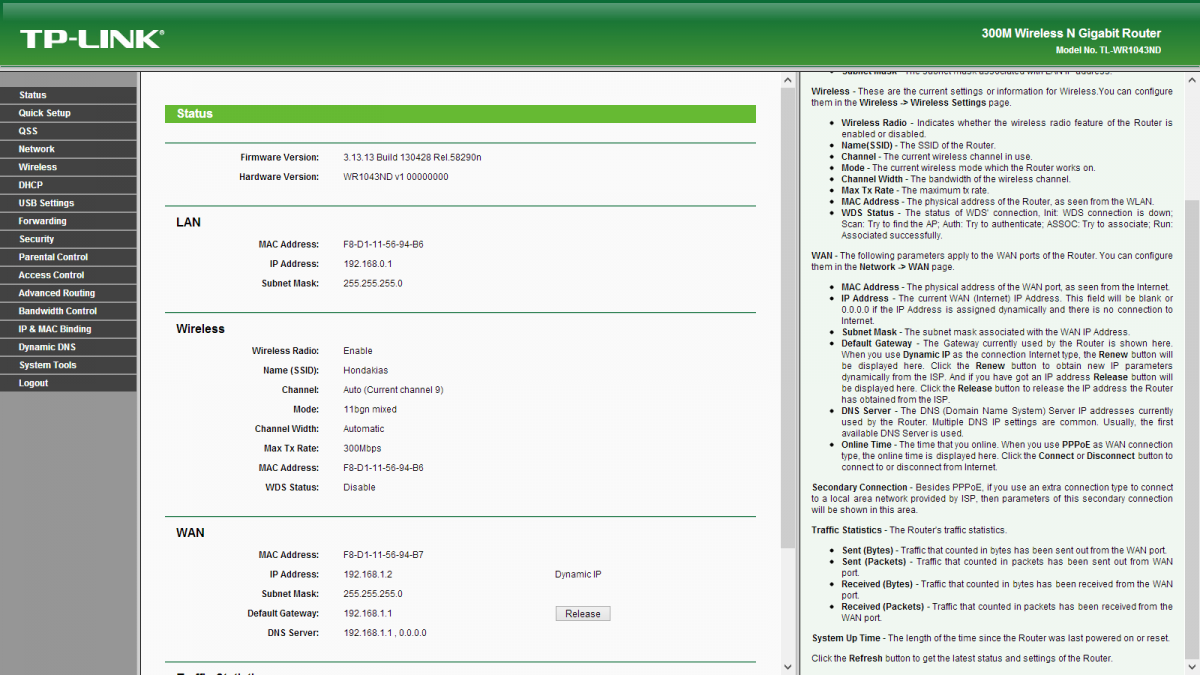This screenshot has height=675, width=1200.
Task: Select the SSID name Hondakias
Action: click(x=366, y=371)
